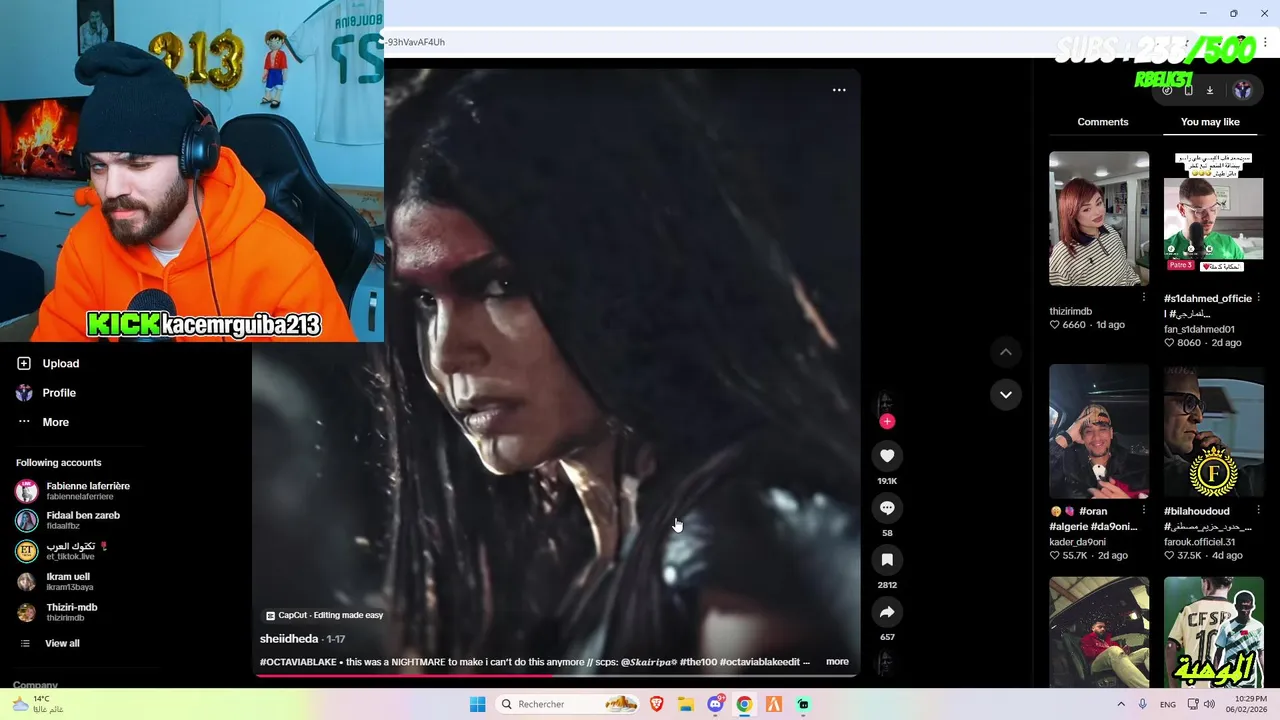Go to next video with down chevron
This screenshot has height=720, width=1280.
click(1006, 394)
